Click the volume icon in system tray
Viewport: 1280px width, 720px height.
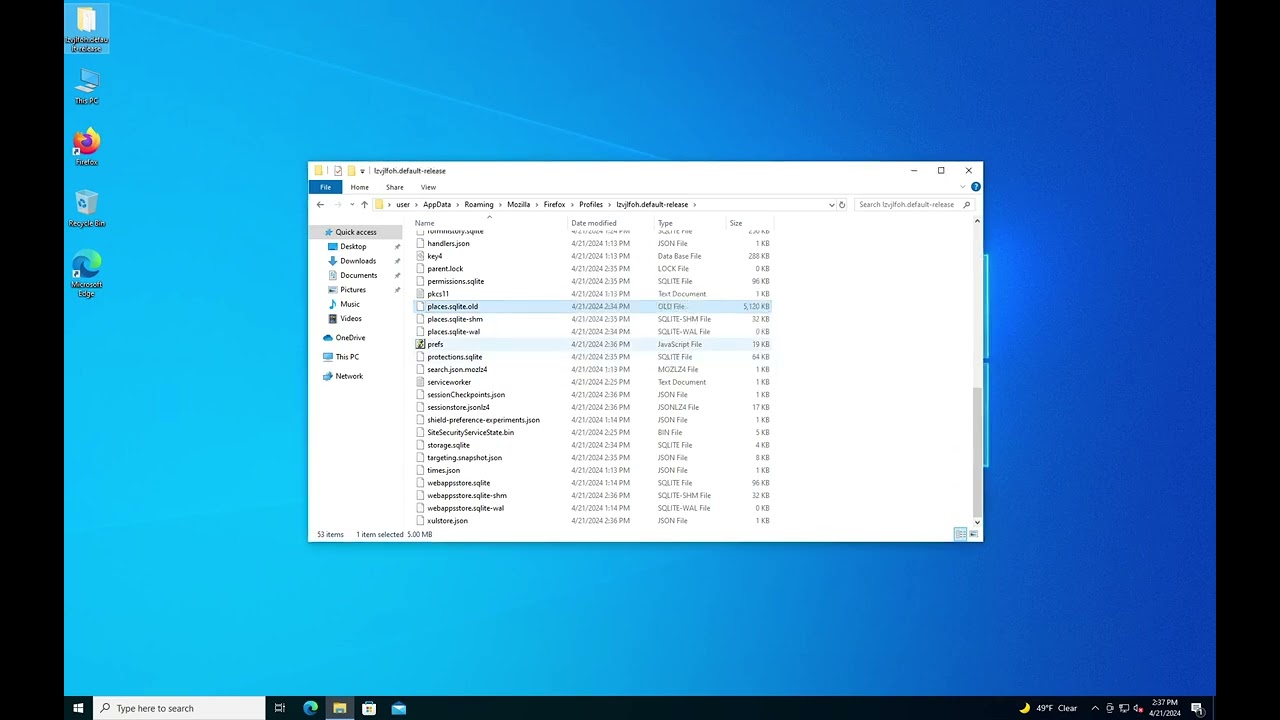pos(1138,708)
